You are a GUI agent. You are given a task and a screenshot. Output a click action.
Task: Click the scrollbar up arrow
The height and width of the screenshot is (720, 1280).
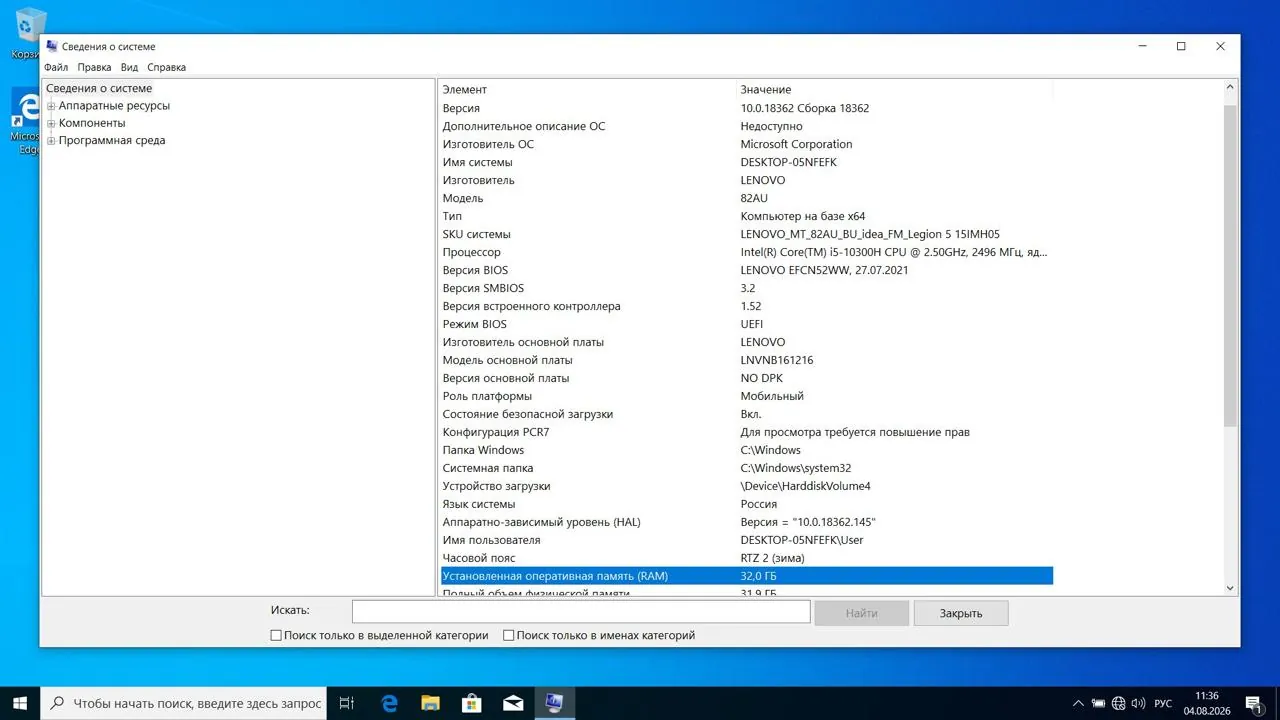pos(1230,88)
